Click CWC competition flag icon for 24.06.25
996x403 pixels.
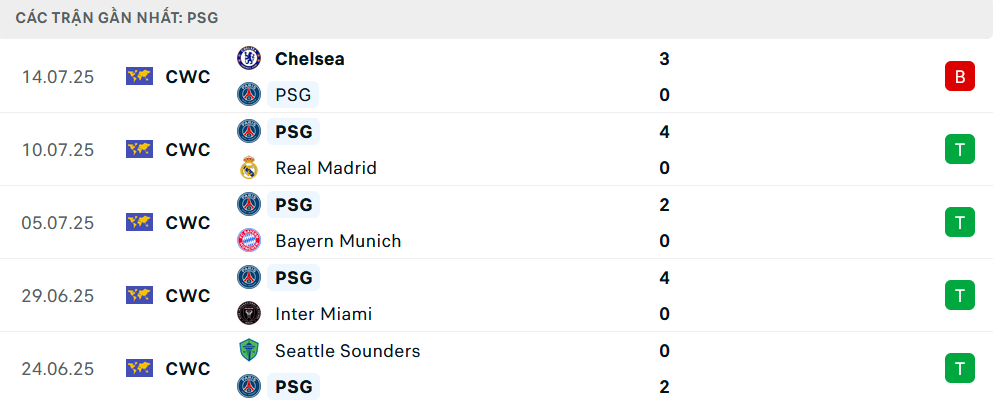(x=139, y=369)
